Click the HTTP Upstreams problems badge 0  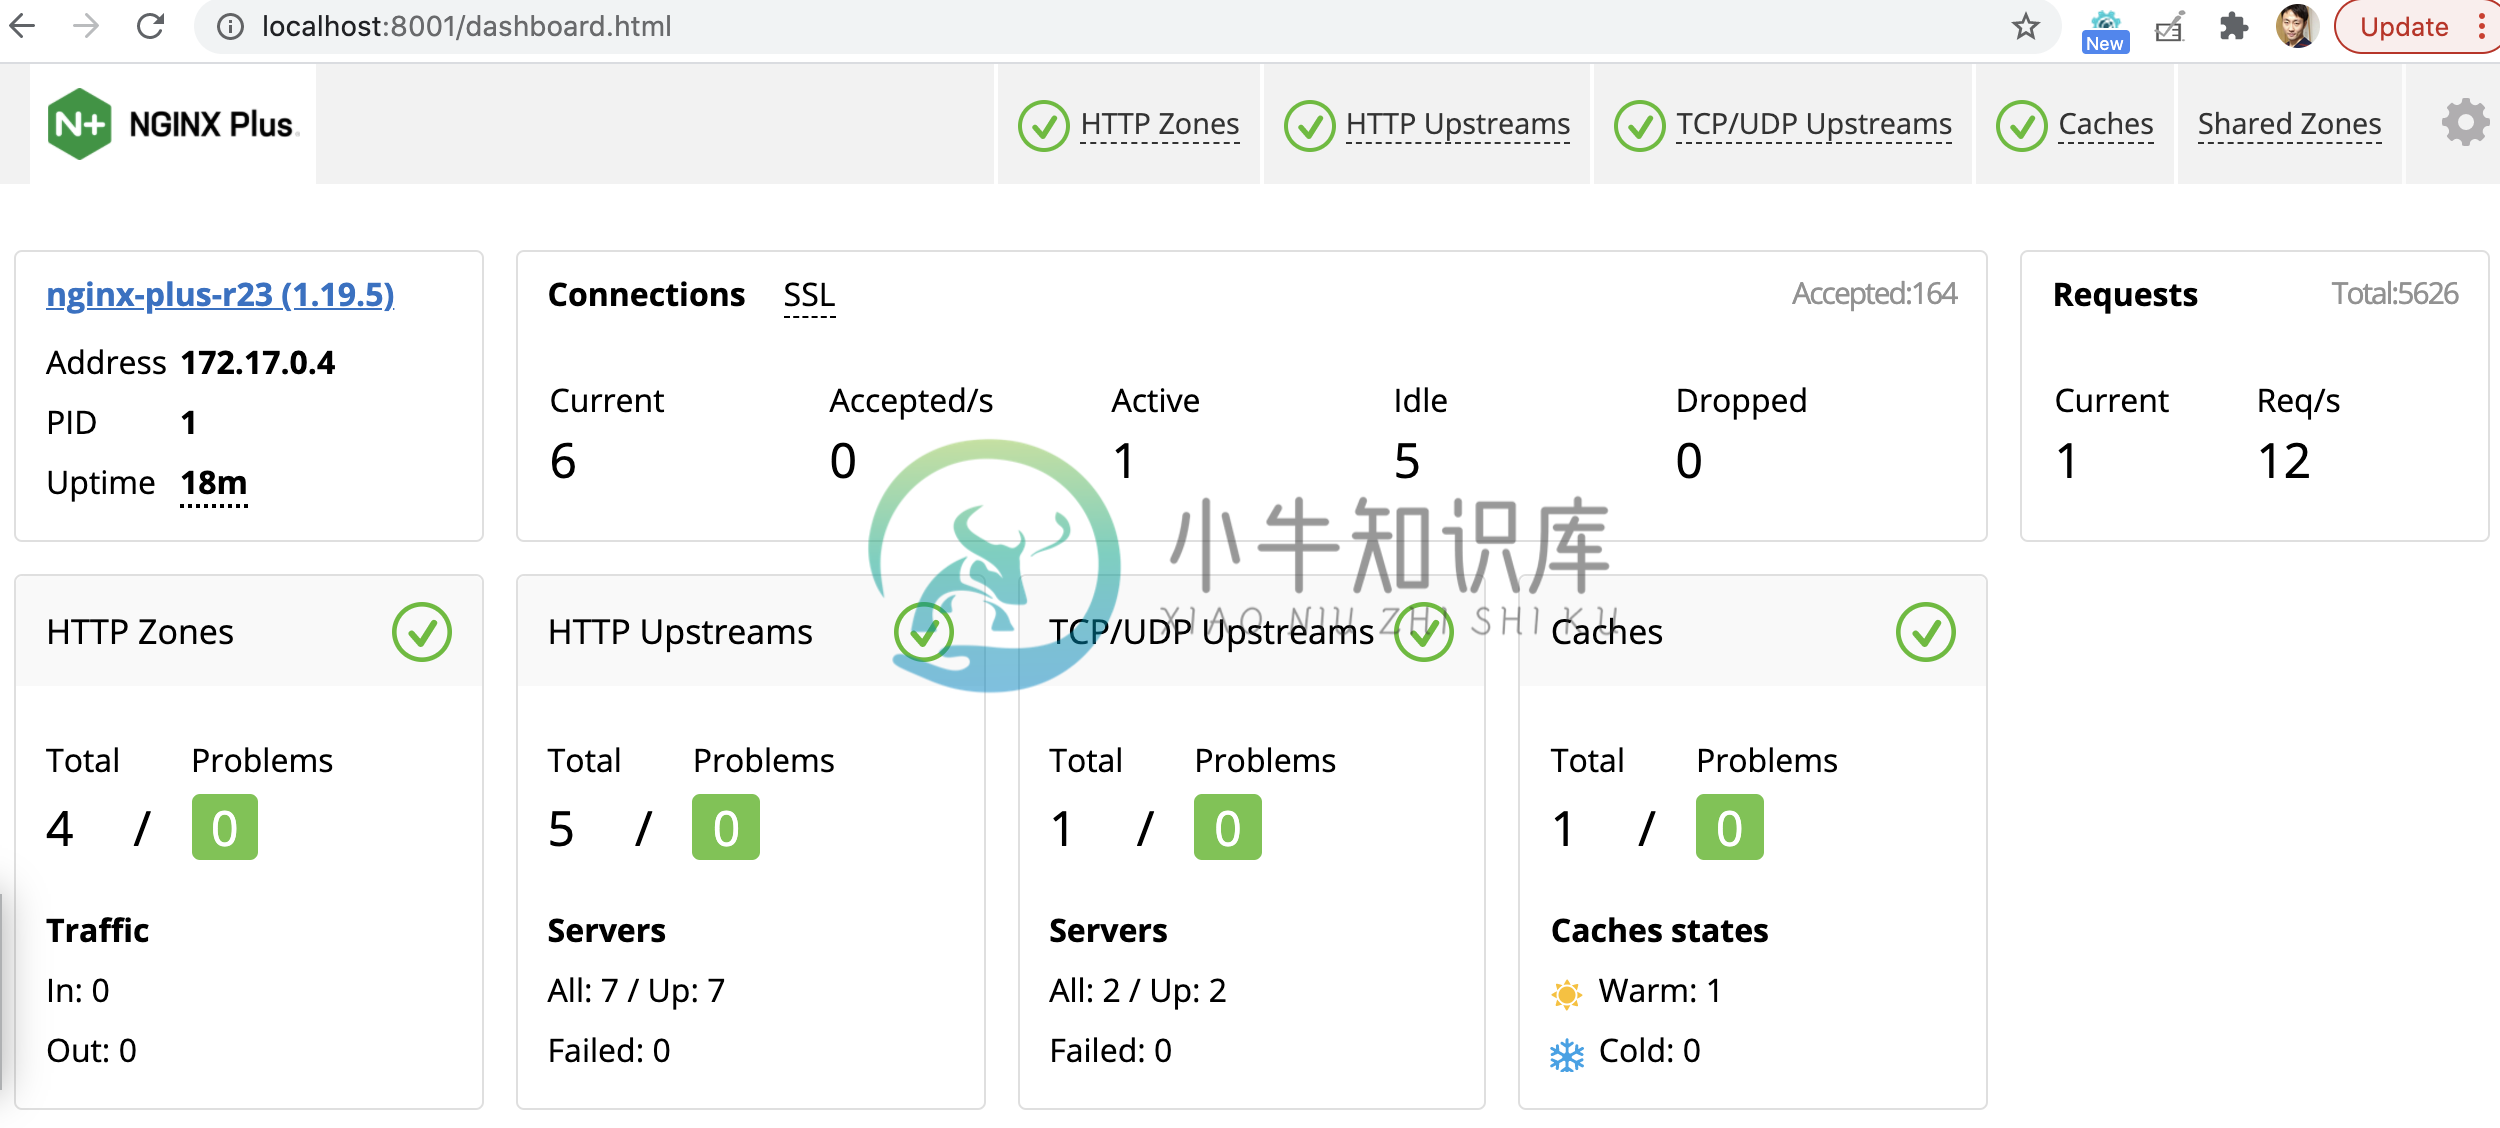click(726, 828)
